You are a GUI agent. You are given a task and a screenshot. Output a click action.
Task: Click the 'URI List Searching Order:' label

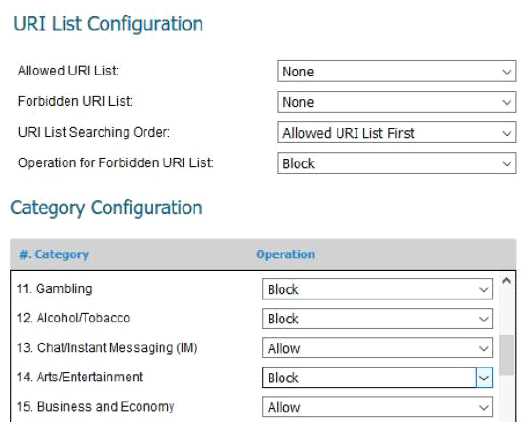point(94,132)
